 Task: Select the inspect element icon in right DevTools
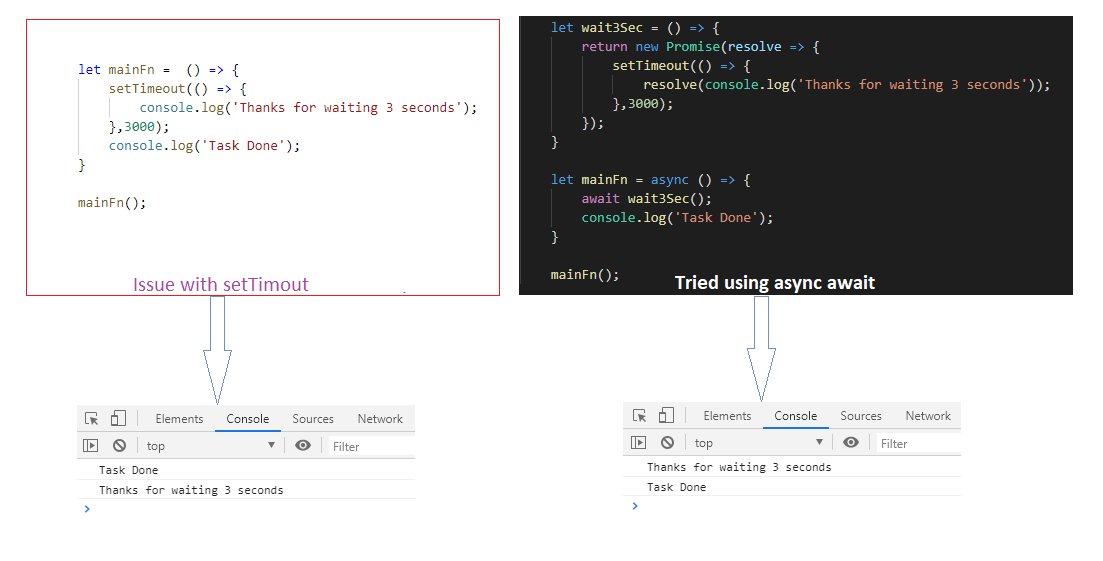coord(639,415)
